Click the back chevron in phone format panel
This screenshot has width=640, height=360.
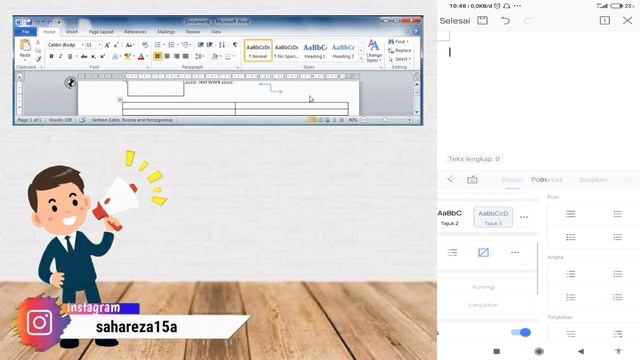pos(451,179)
